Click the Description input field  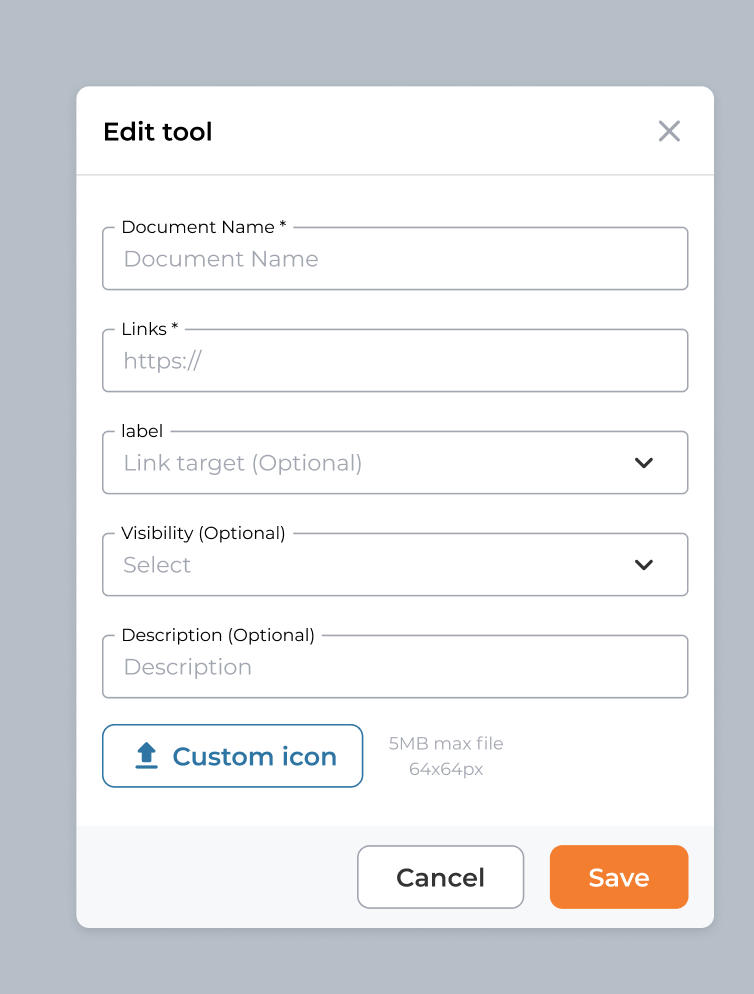tap(395, 667)
